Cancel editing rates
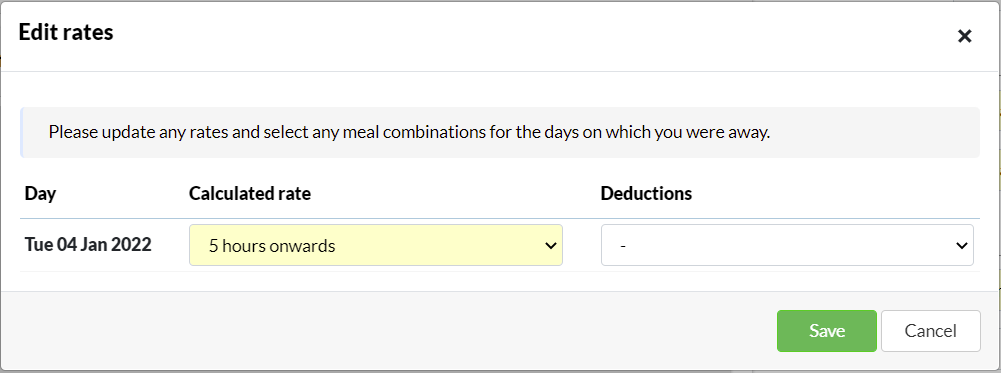1001x373 pixels. click(931, 331)
